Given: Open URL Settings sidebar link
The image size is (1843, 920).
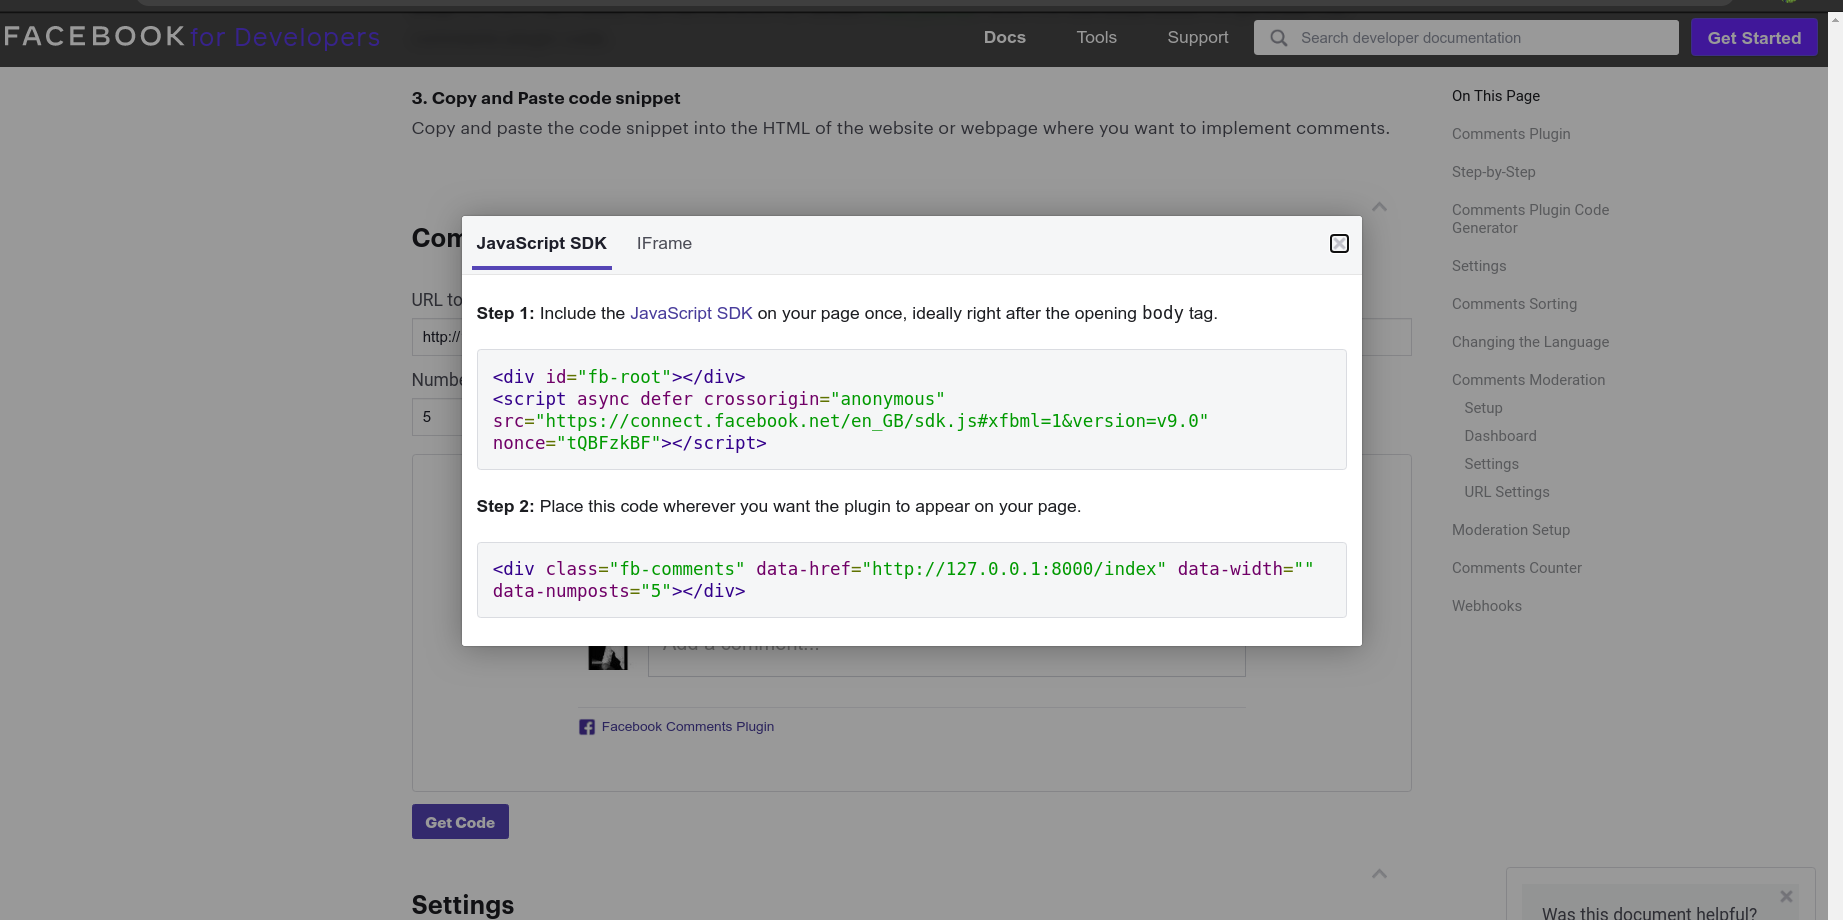Looking at the screenshot, I should (x=1506, y=492).
